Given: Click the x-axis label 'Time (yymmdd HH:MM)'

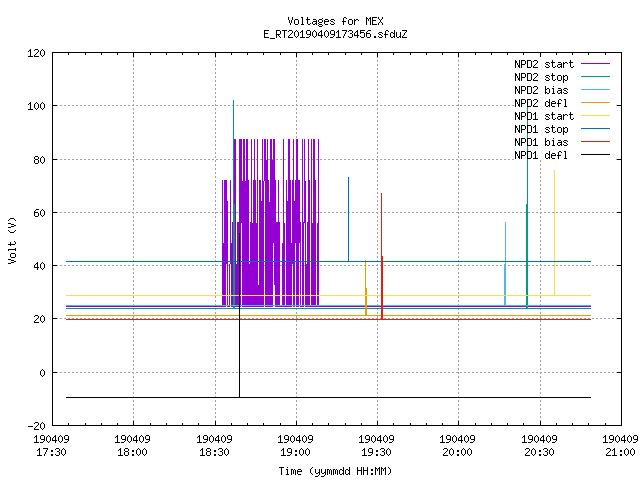Looking at the screenshot, I should tap(335, 471).
